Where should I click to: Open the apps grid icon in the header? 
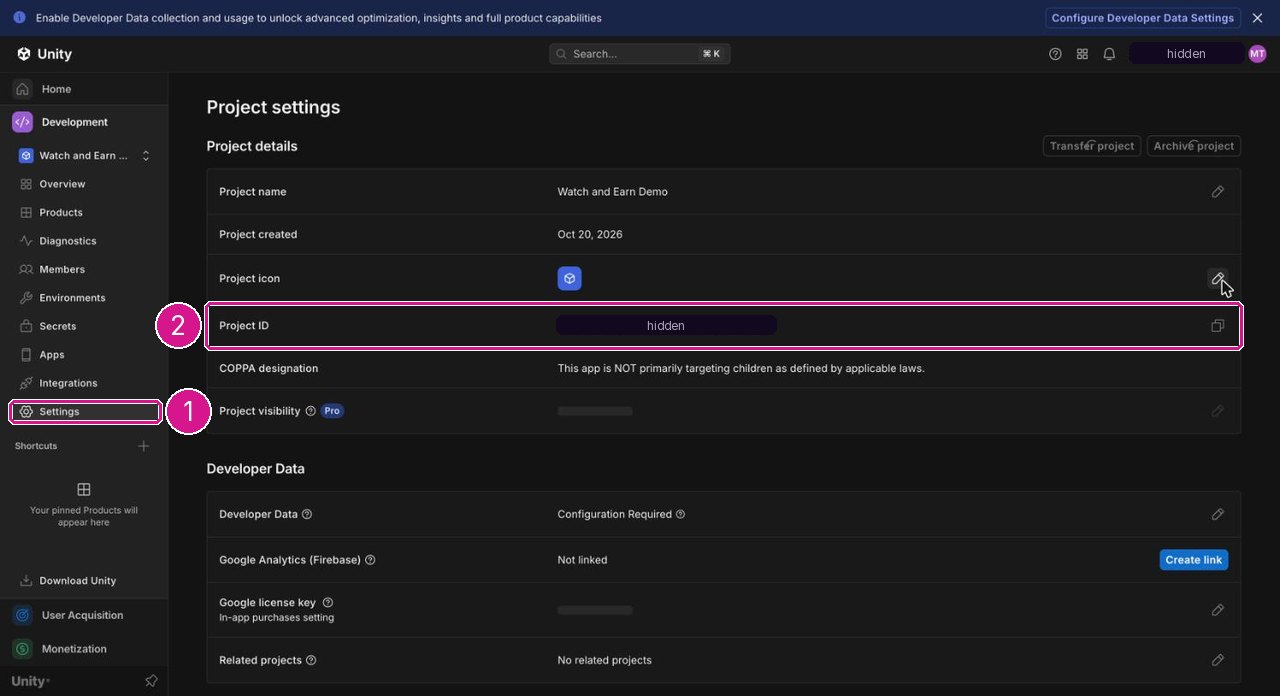tap(1082, 54)
